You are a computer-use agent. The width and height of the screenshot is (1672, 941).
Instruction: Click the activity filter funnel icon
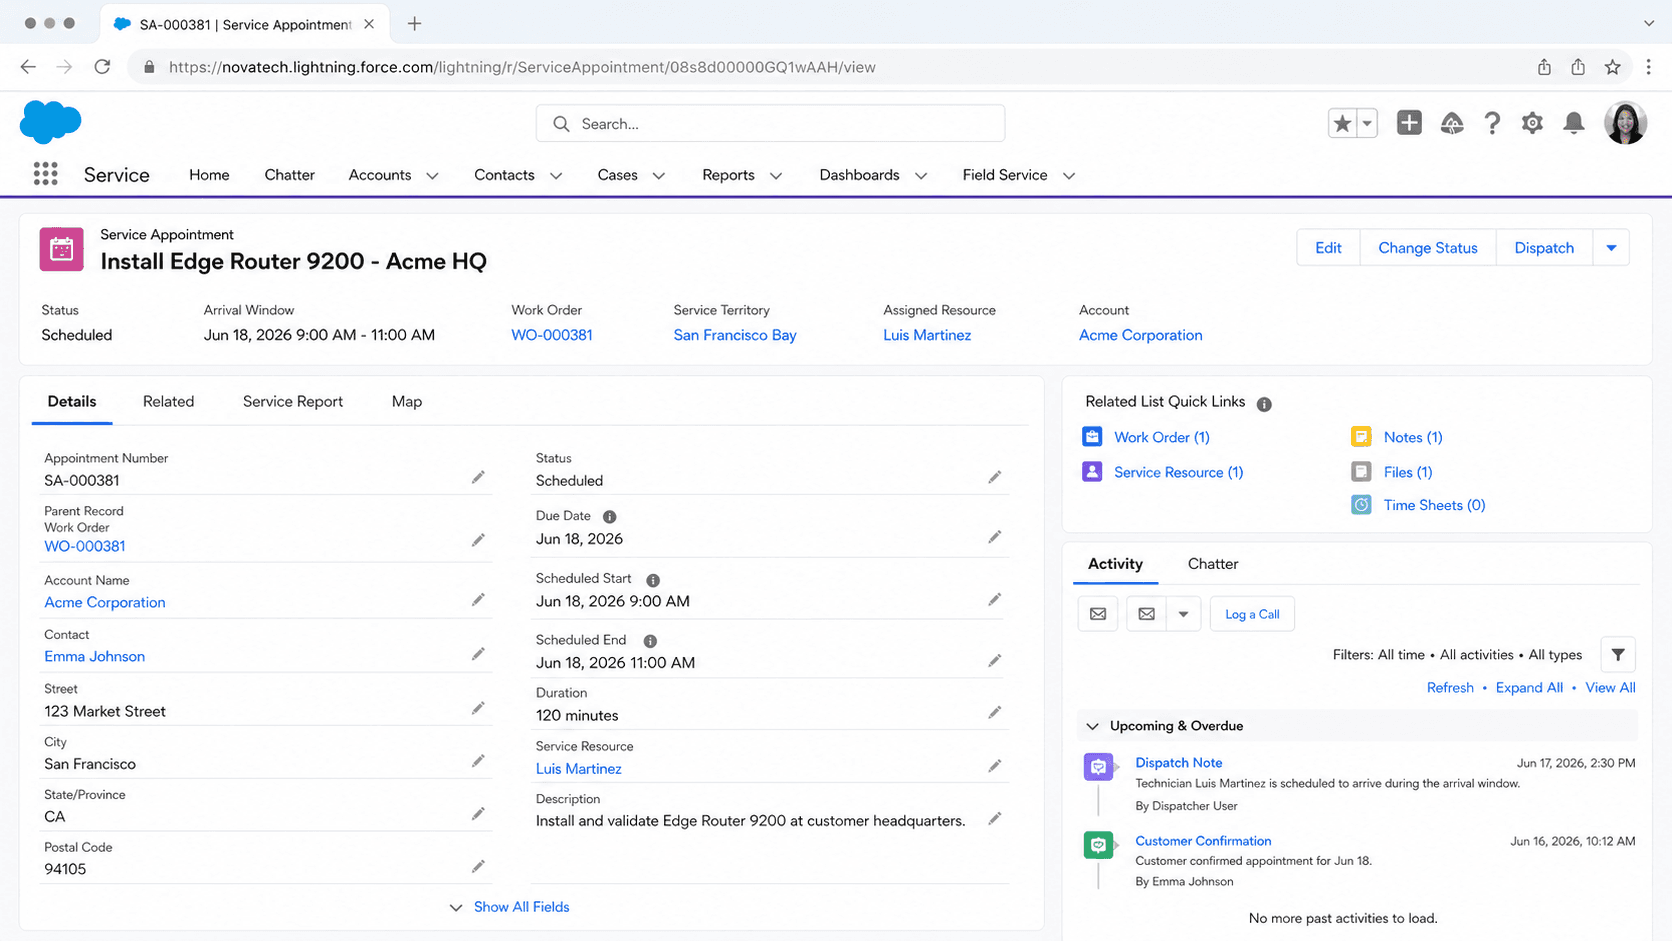[x=1618, y=655]
